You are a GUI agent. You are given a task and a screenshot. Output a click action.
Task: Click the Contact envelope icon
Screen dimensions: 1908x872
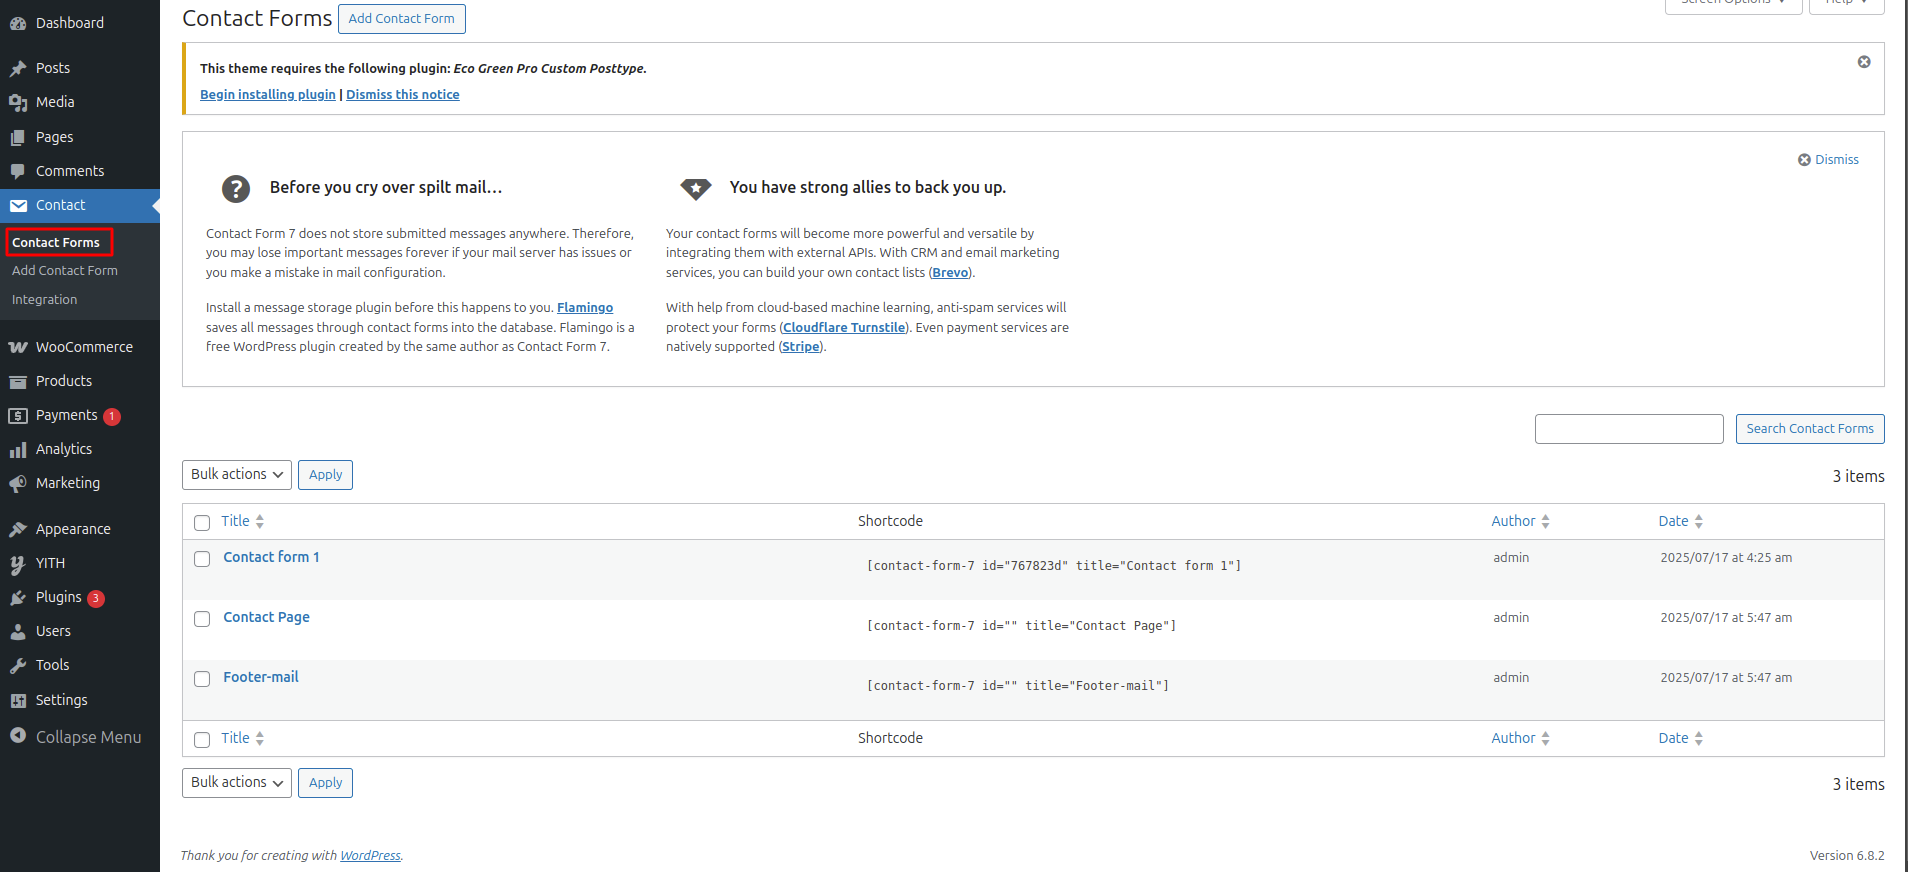coord(18,205)
